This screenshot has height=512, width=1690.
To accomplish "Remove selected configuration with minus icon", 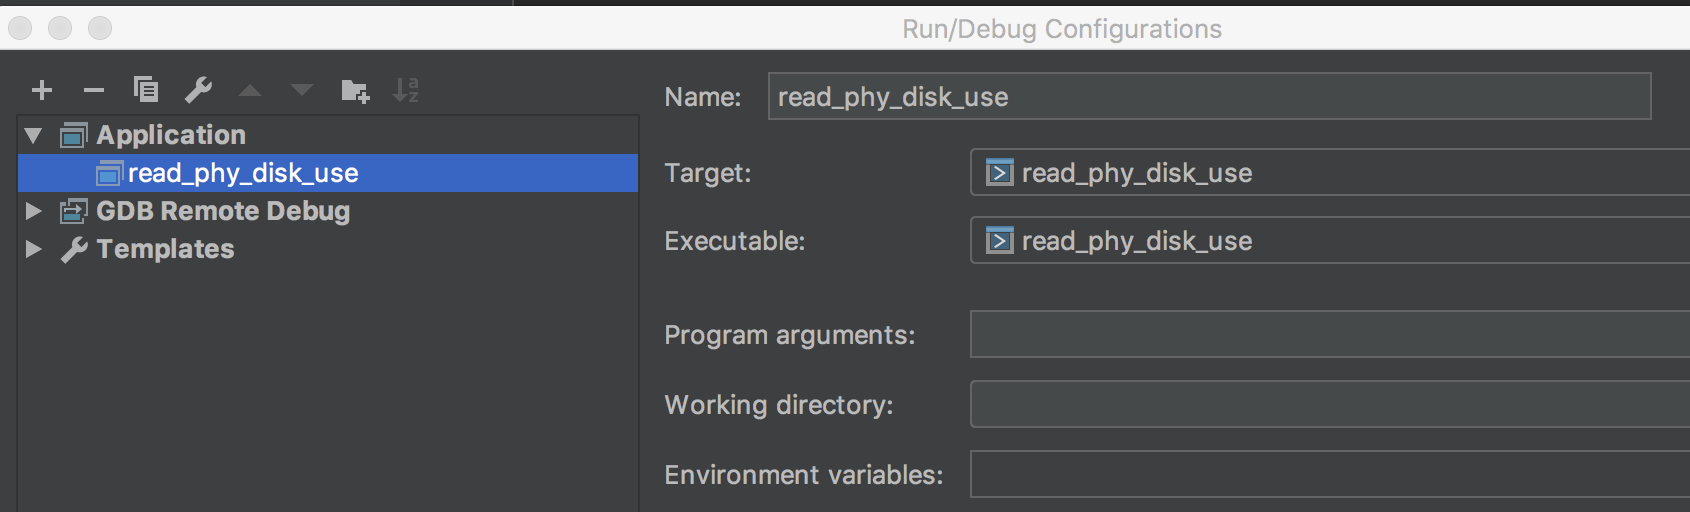I will (94, 91).
